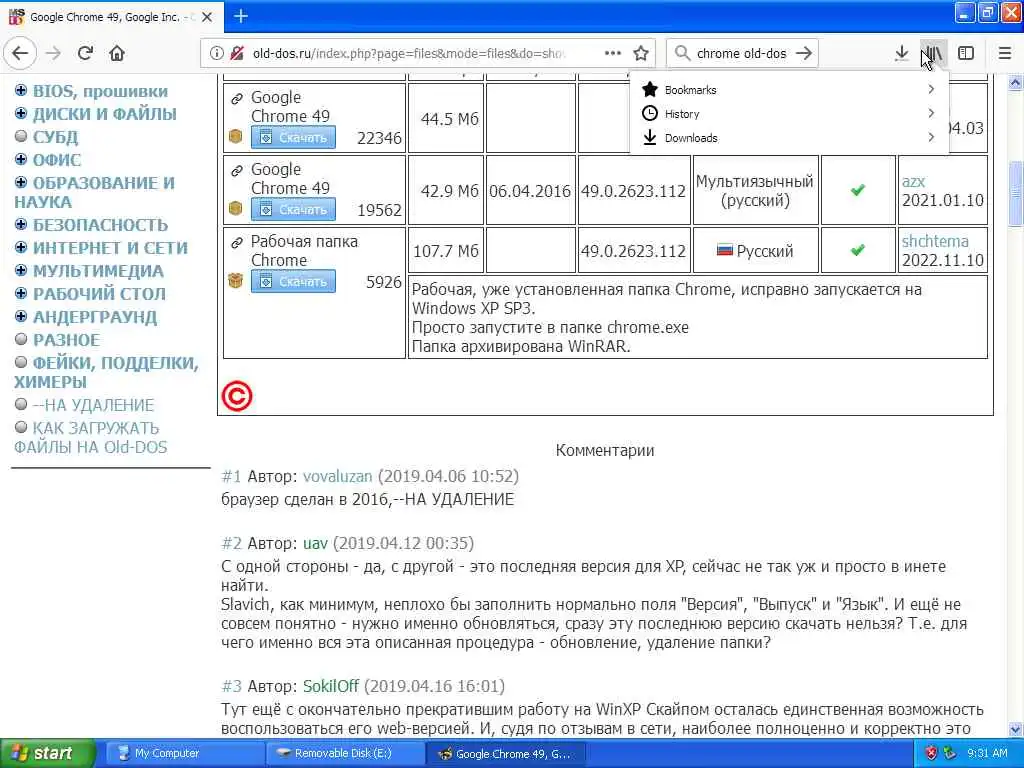Expand the Downloads submenu chevron

(931, 138)
